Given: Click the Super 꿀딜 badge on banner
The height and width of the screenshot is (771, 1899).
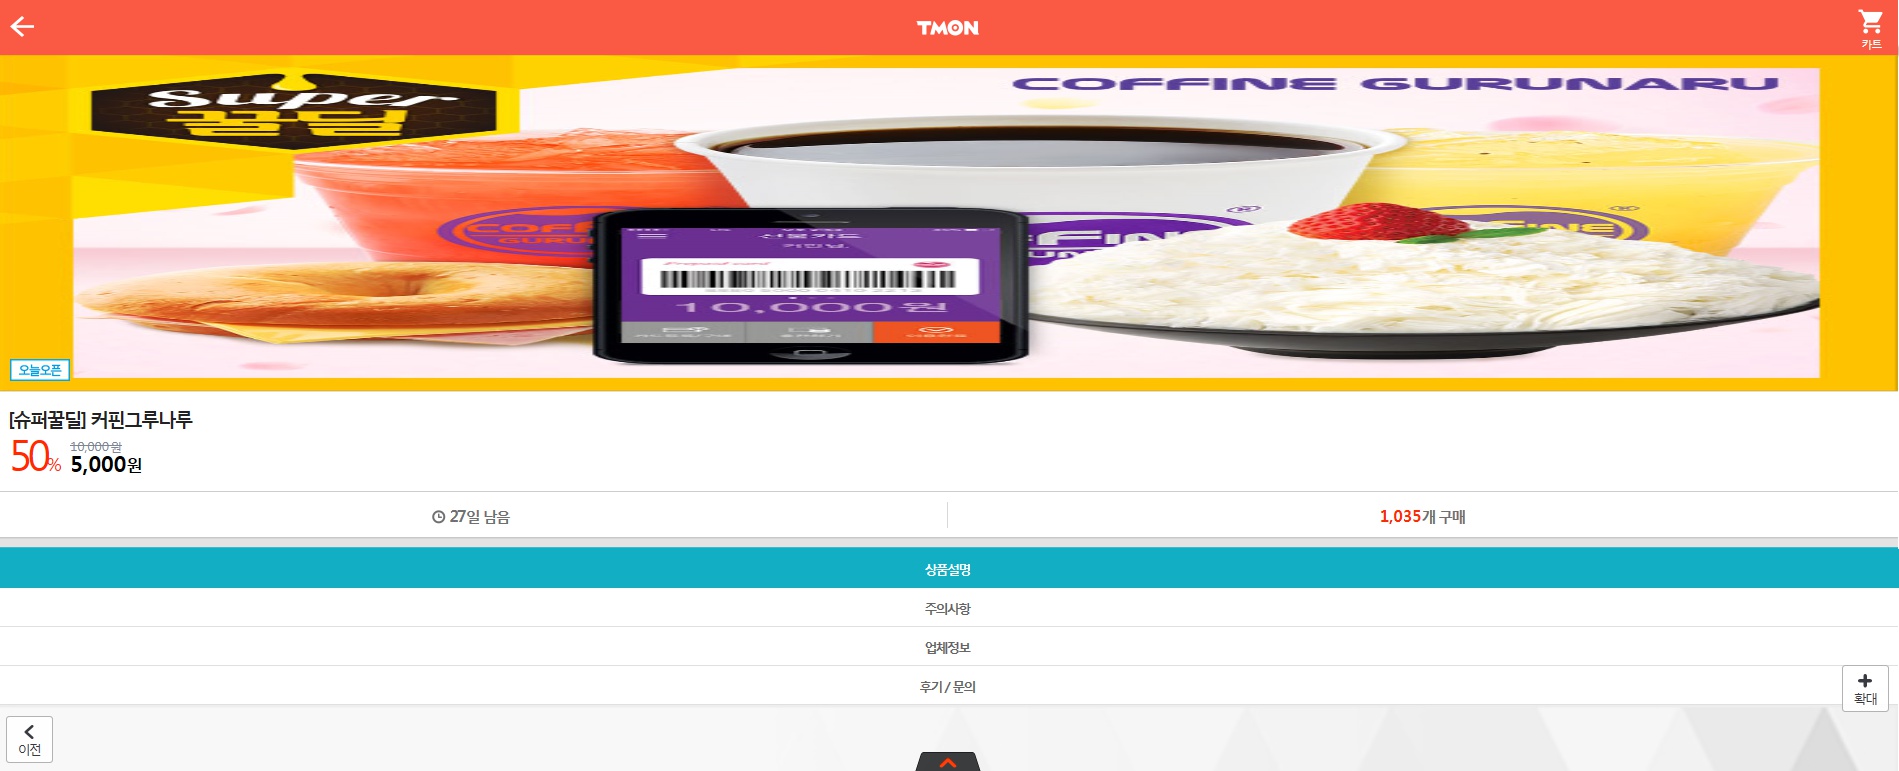Looking at the screenshot, I should point(294,111).
